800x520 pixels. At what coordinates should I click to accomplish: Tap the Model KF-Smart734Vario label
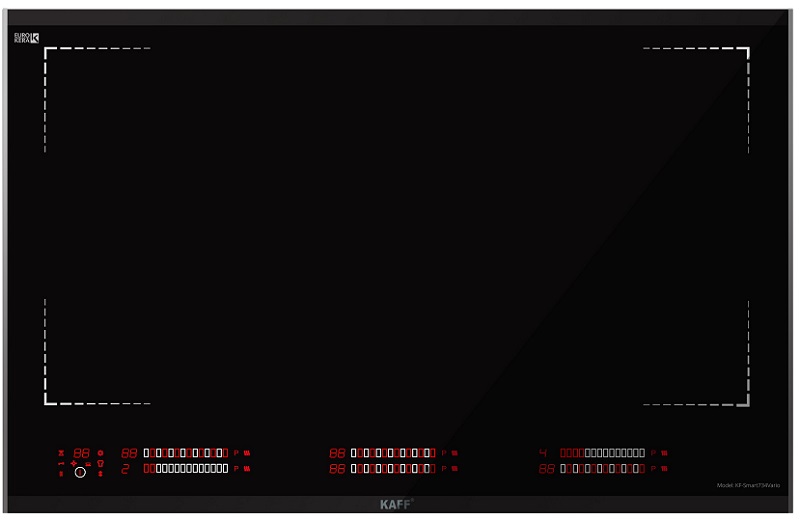point(750,485)
